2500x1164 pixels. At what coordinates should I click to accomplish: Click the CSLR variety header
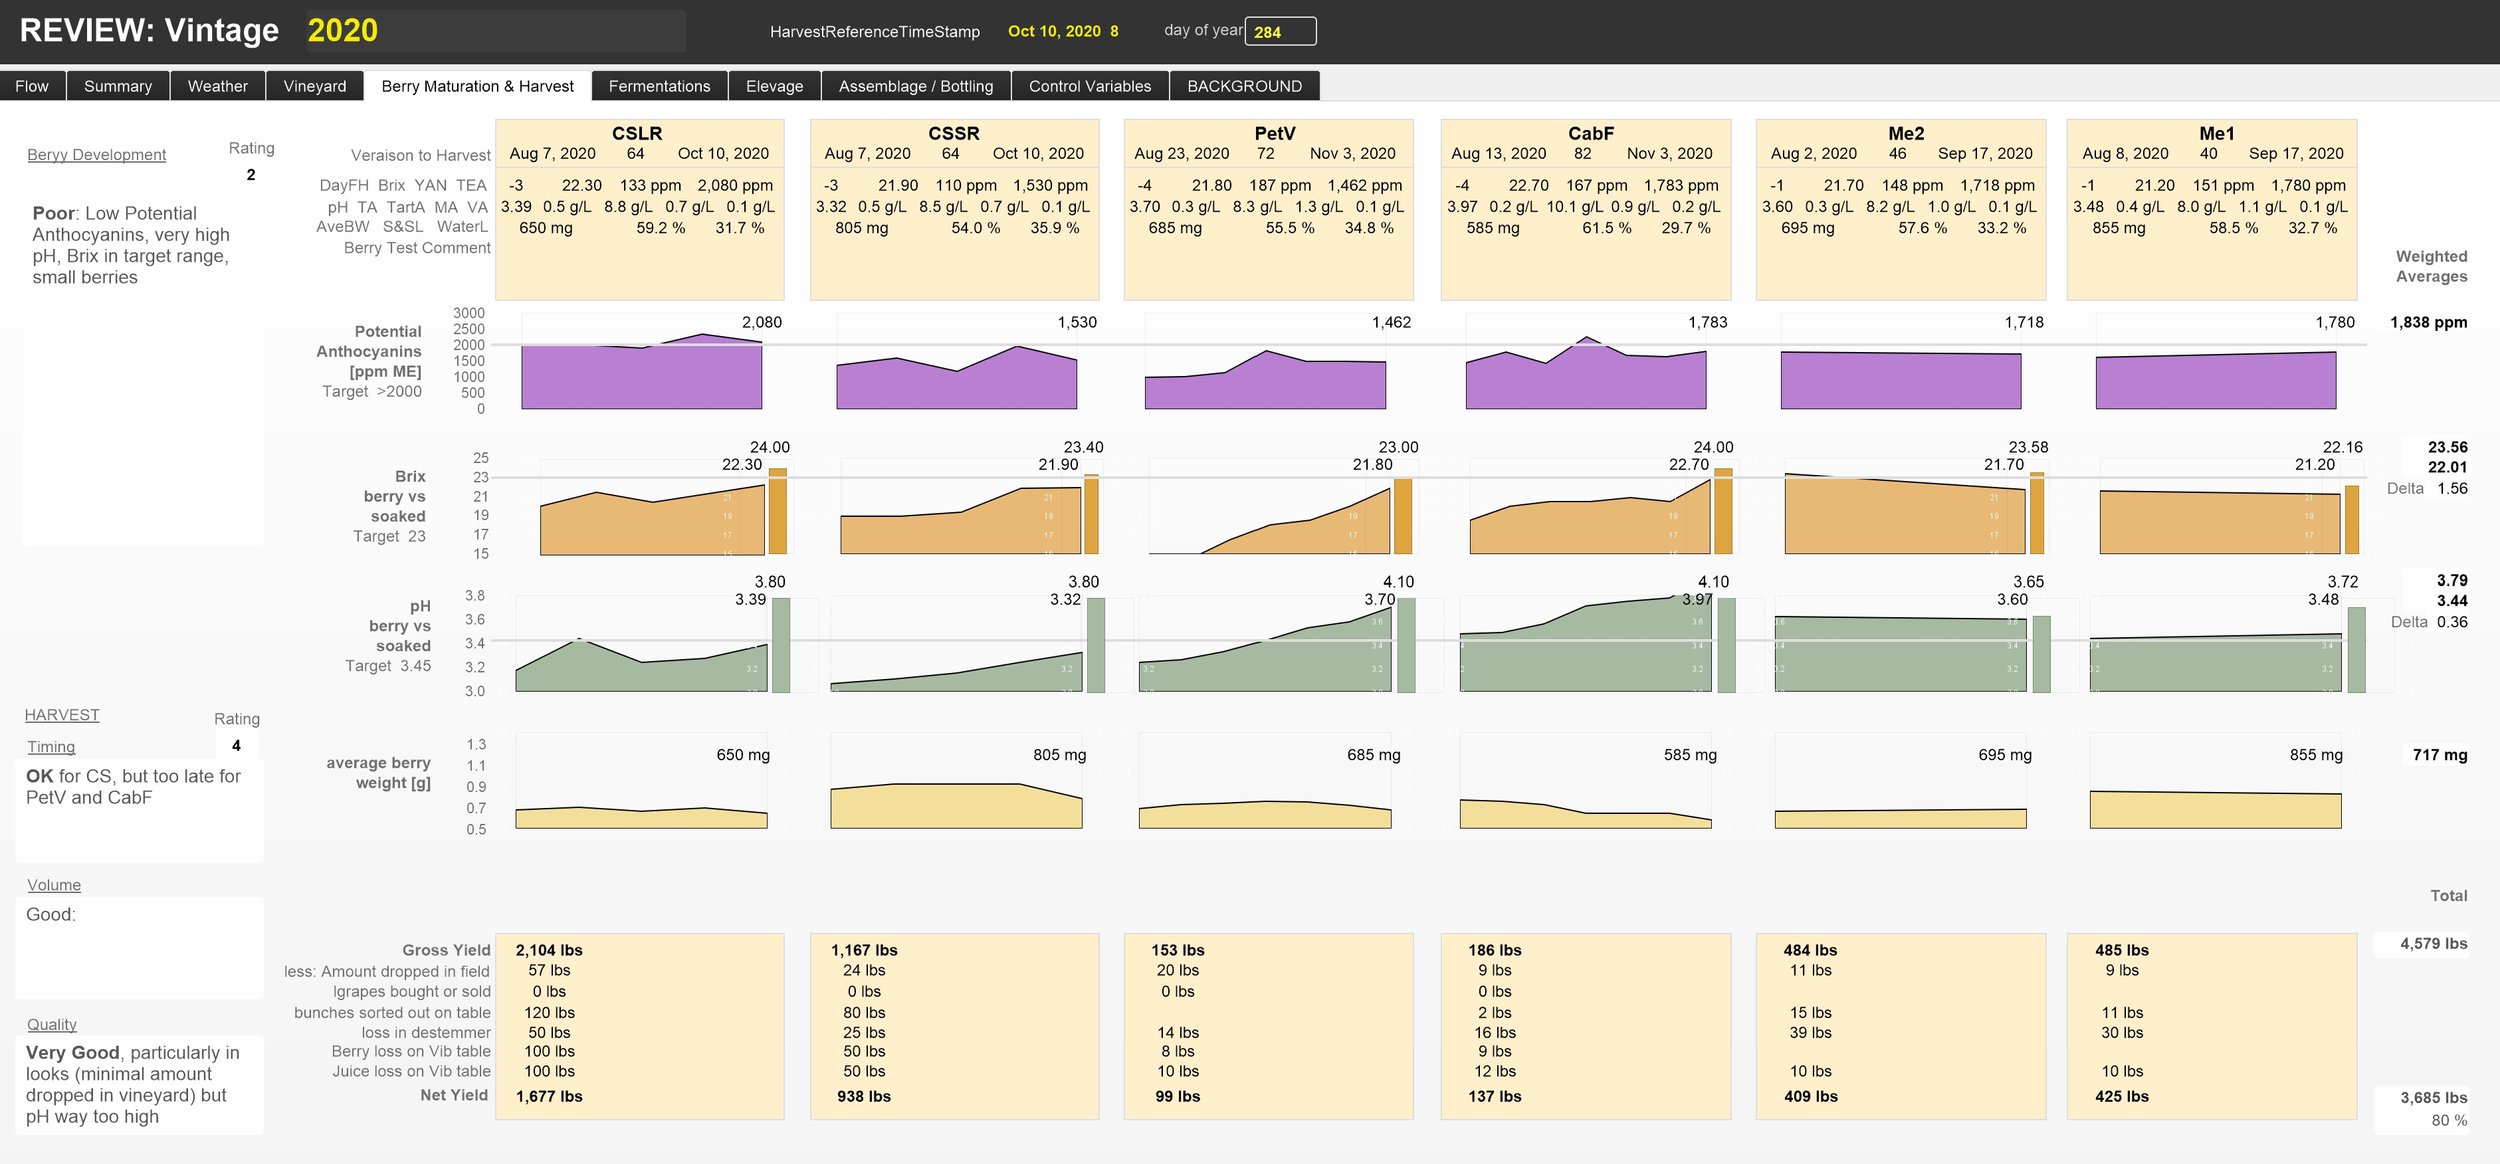637,133
